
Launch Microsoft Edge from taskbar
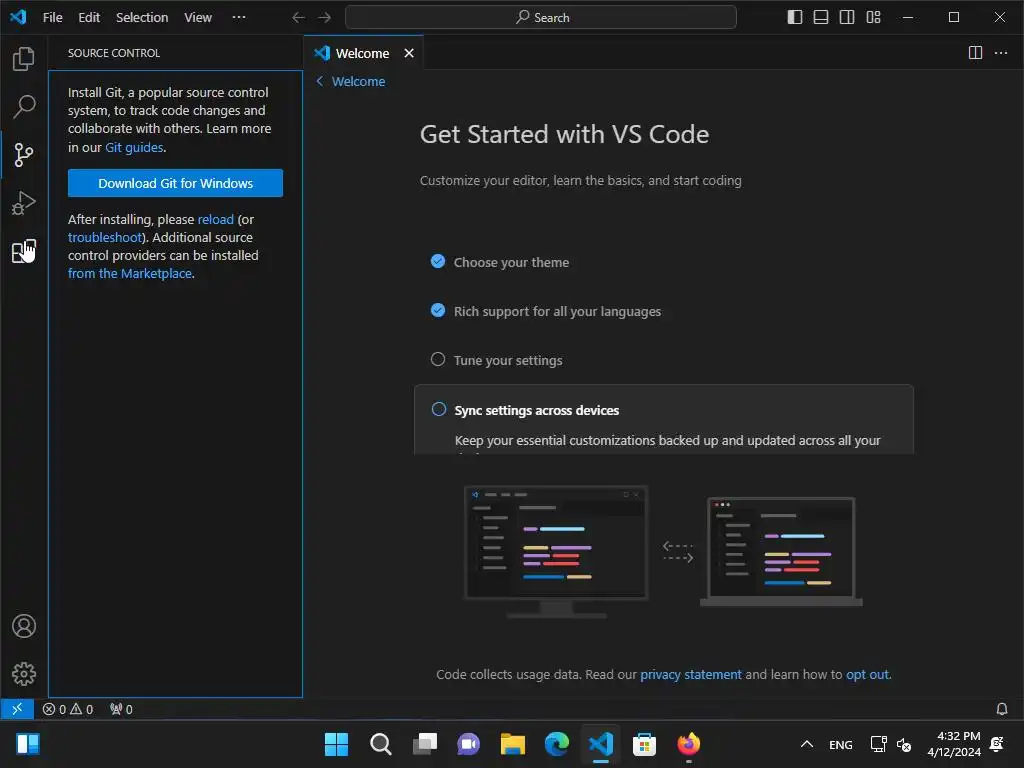click(556, 744)
